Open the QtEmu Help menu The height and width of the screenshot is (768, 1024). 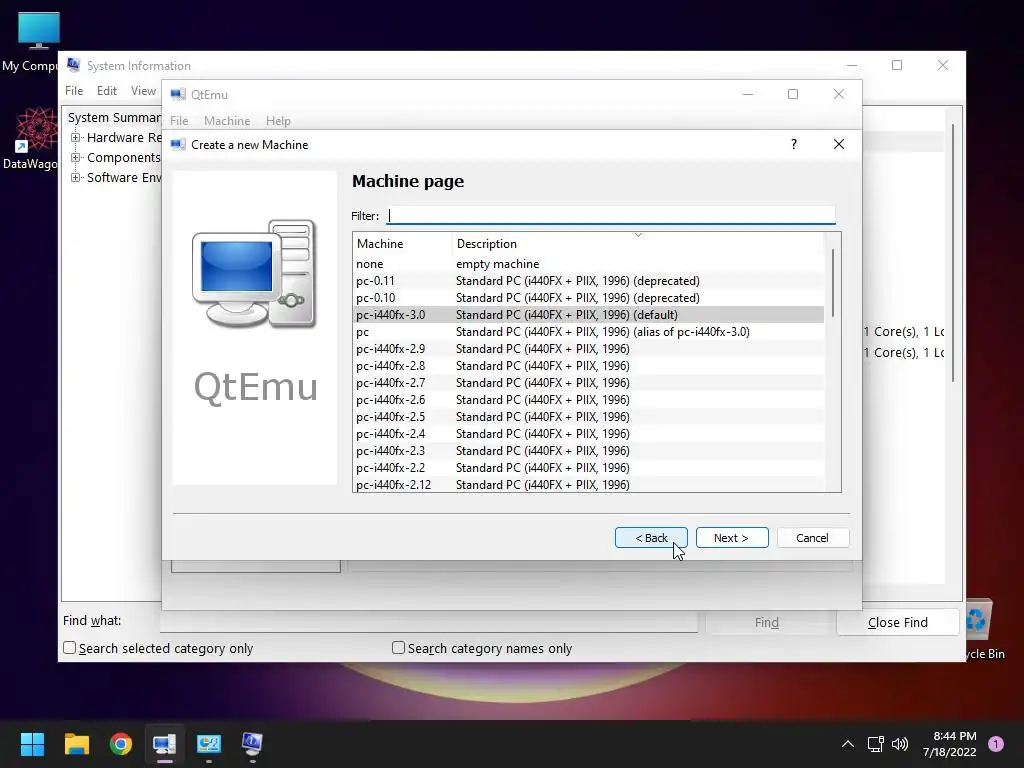[x=278, y=121]
